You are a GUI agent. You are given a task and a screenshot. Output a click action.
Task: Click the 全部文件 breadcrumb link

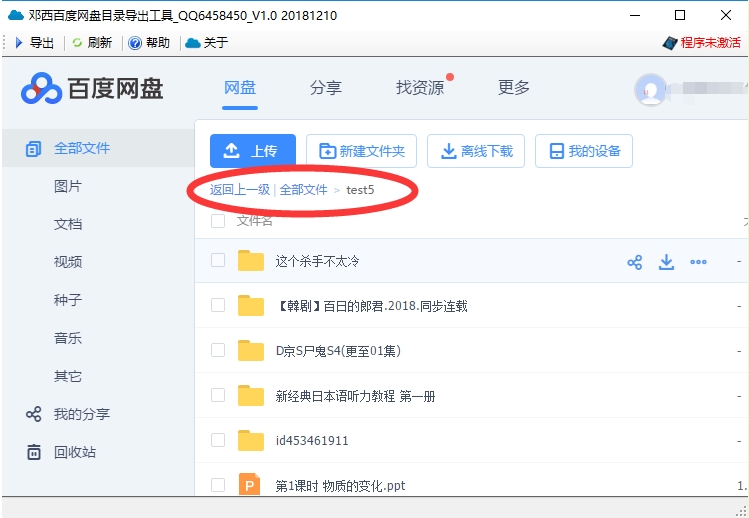click(x=303, y=190)
